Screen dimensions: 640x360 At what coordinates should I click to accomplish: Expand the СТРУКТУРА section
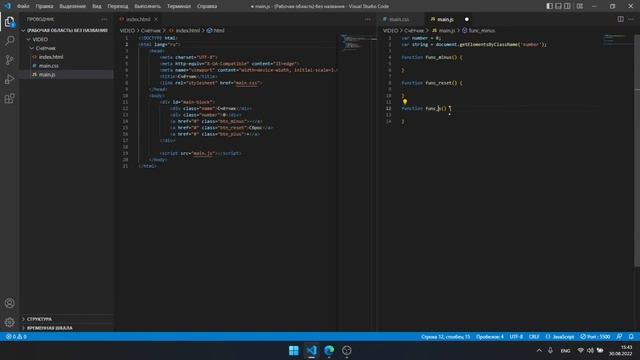coord(67,319)
